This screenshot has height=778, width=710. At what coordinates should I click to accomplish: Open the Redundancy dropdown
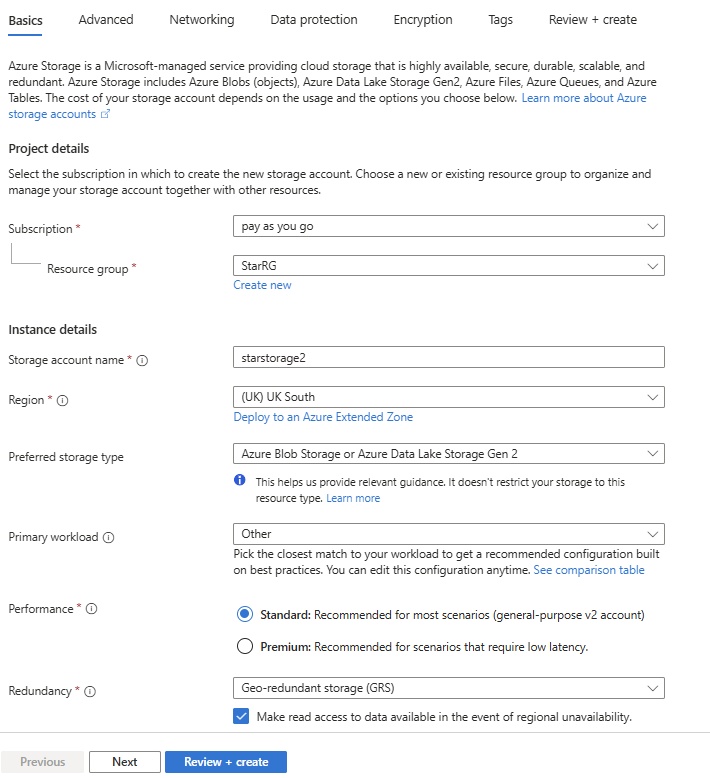448,688
